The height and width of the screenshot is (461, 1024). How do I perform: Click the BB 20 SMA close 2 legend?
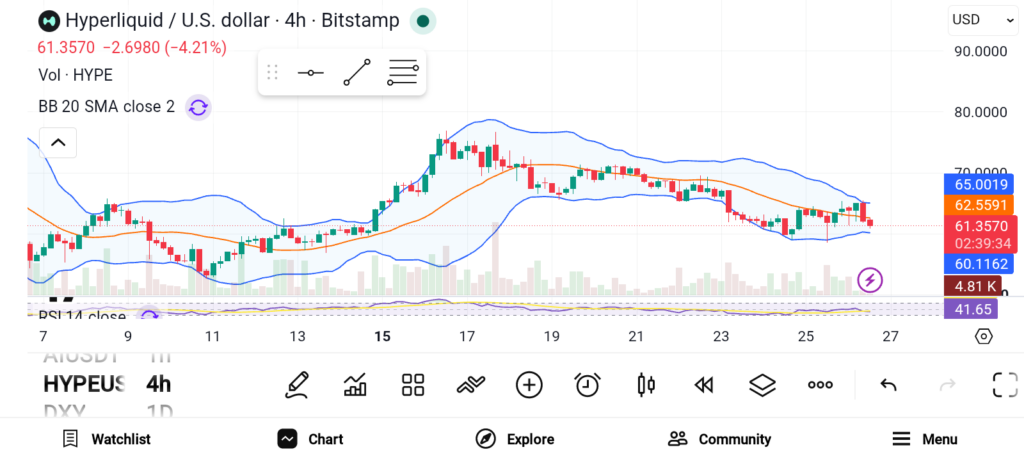tap(106, 106)
